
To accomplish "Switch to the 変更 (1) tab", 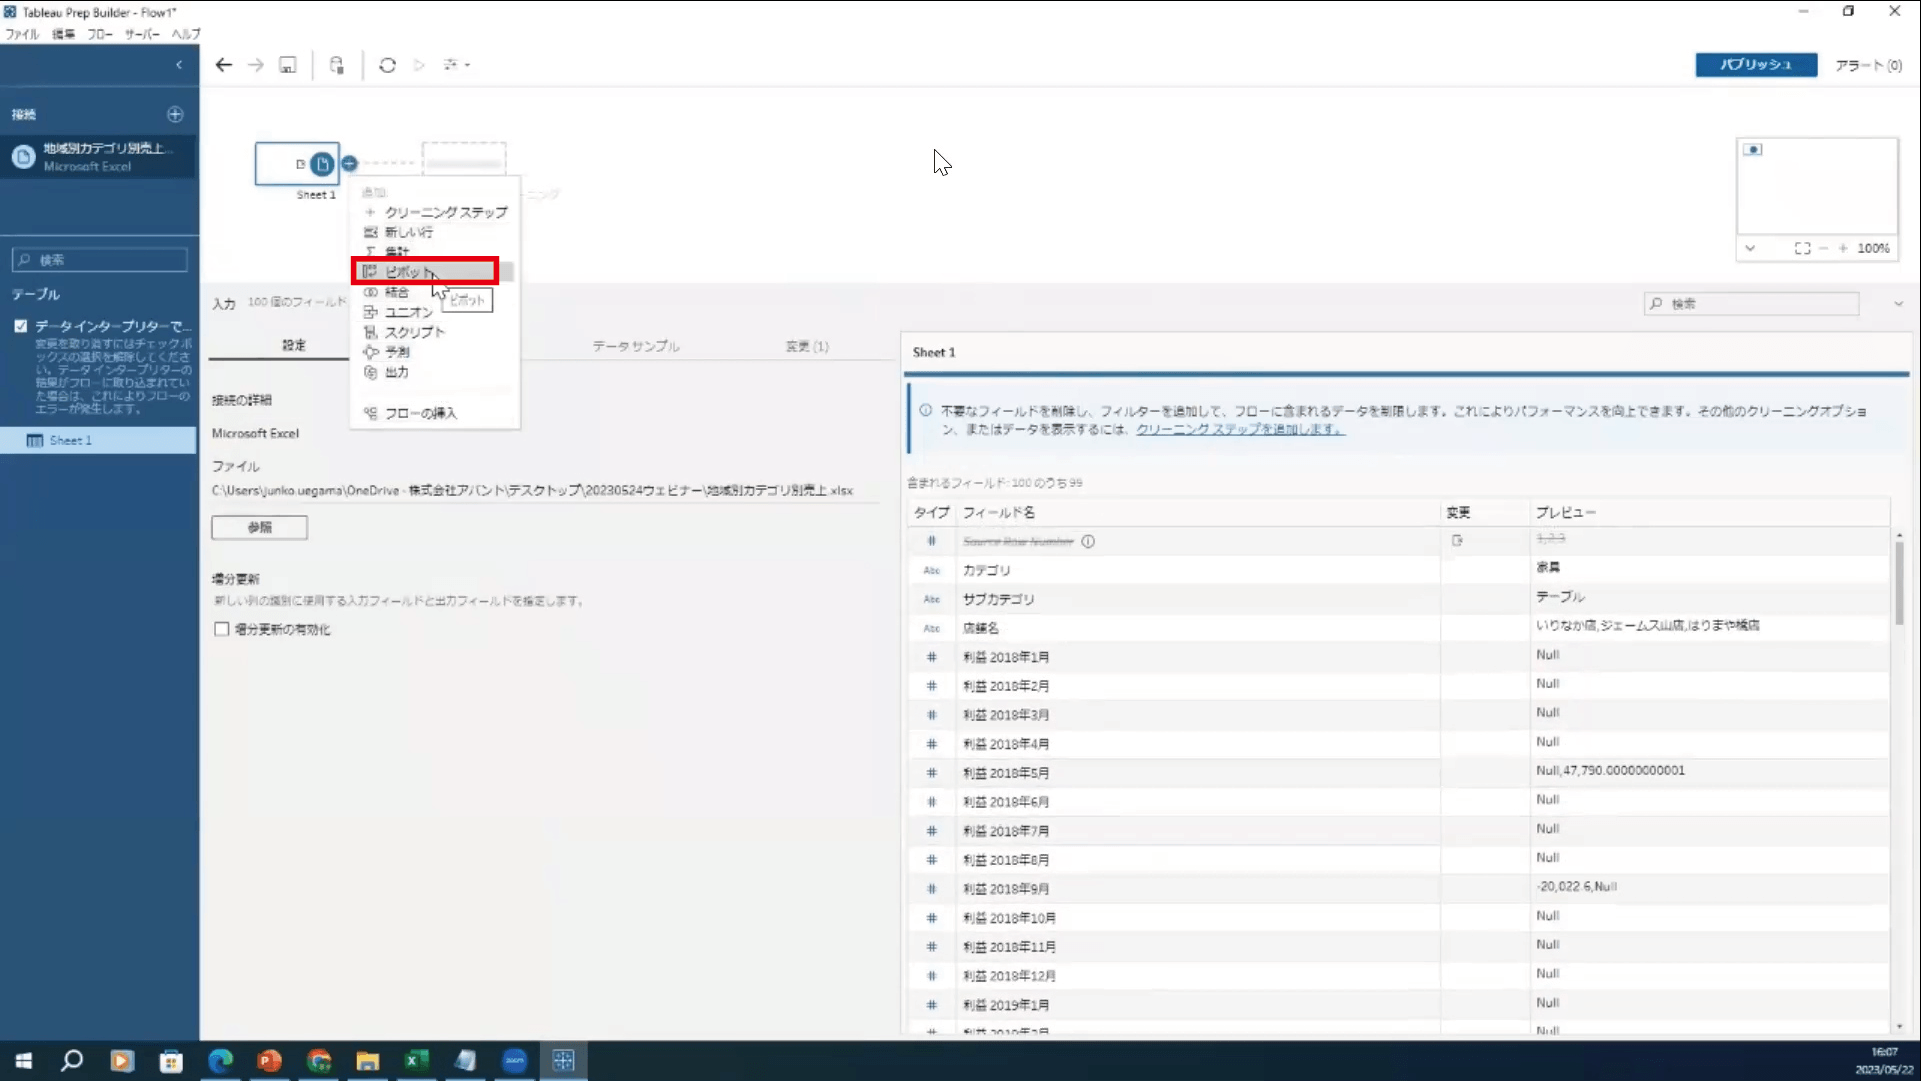I will click(x=807, y=346).
